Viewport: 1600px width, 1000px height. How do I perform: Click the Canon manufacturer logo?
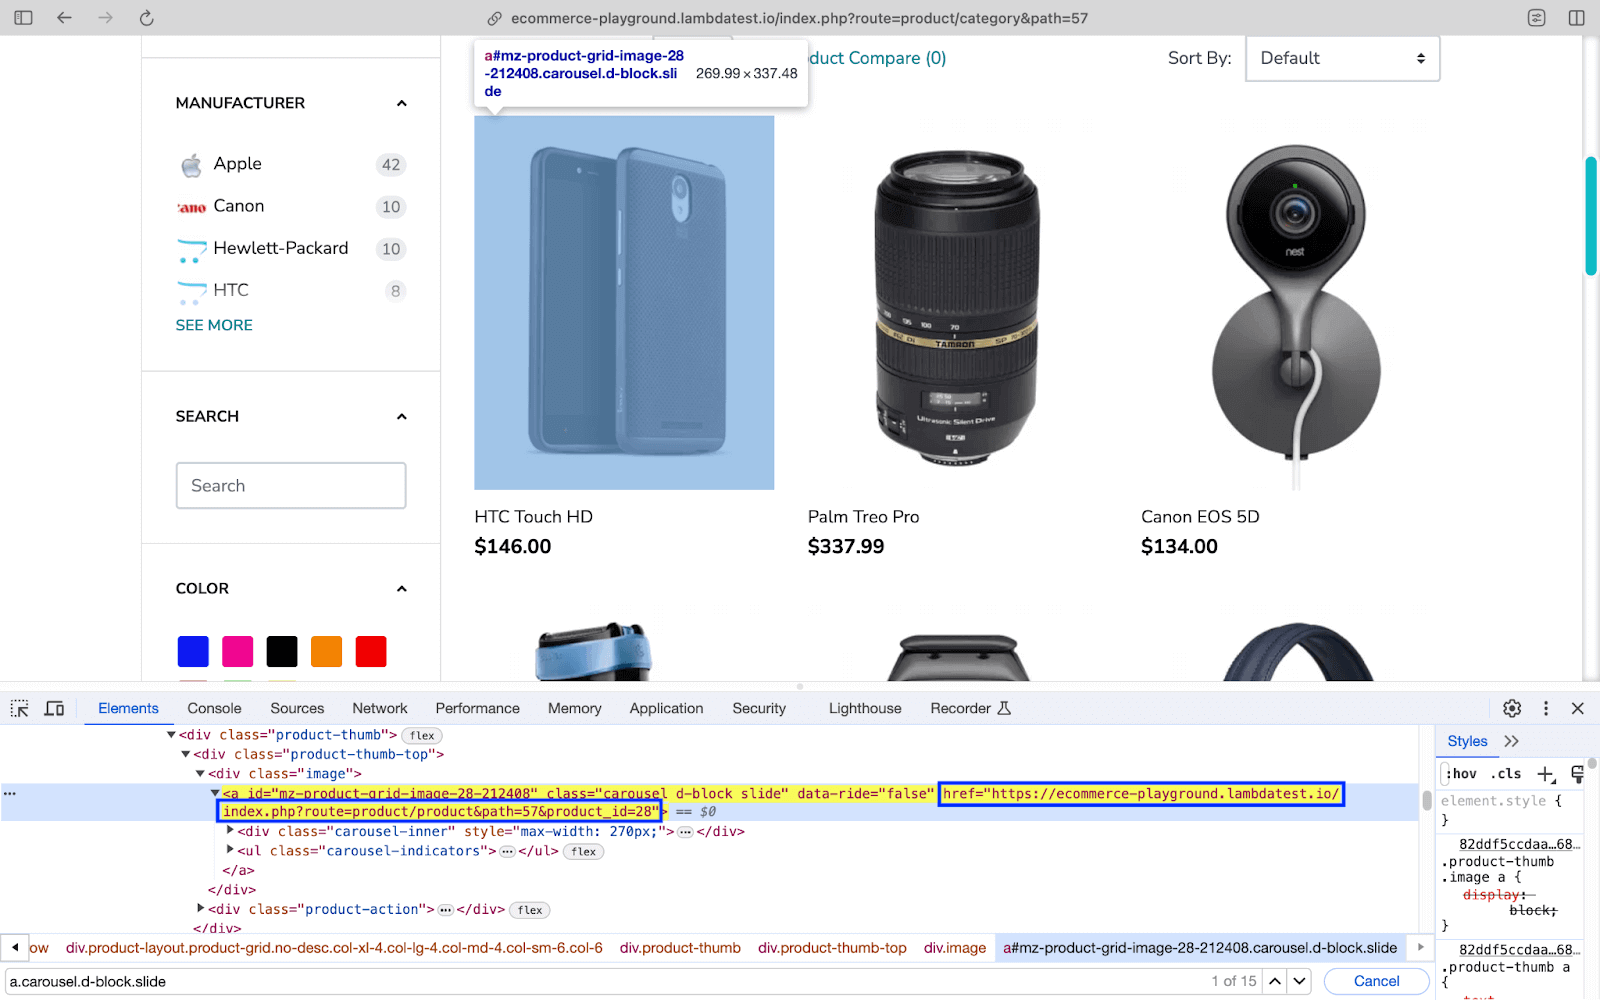click(x=191, y=207)
